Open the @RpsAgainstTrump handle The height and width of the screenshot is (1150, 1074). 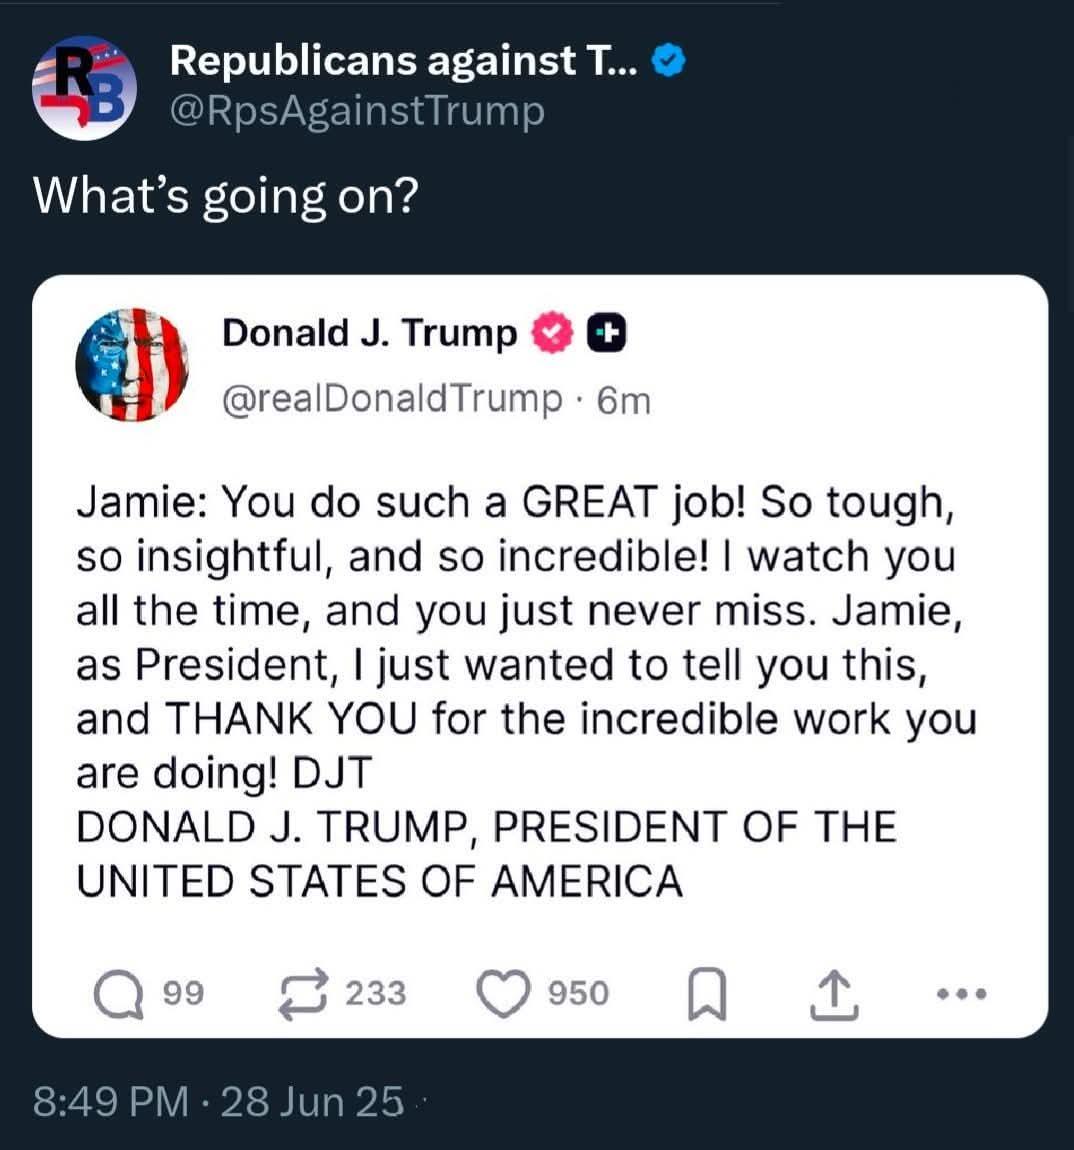(357, 112)
